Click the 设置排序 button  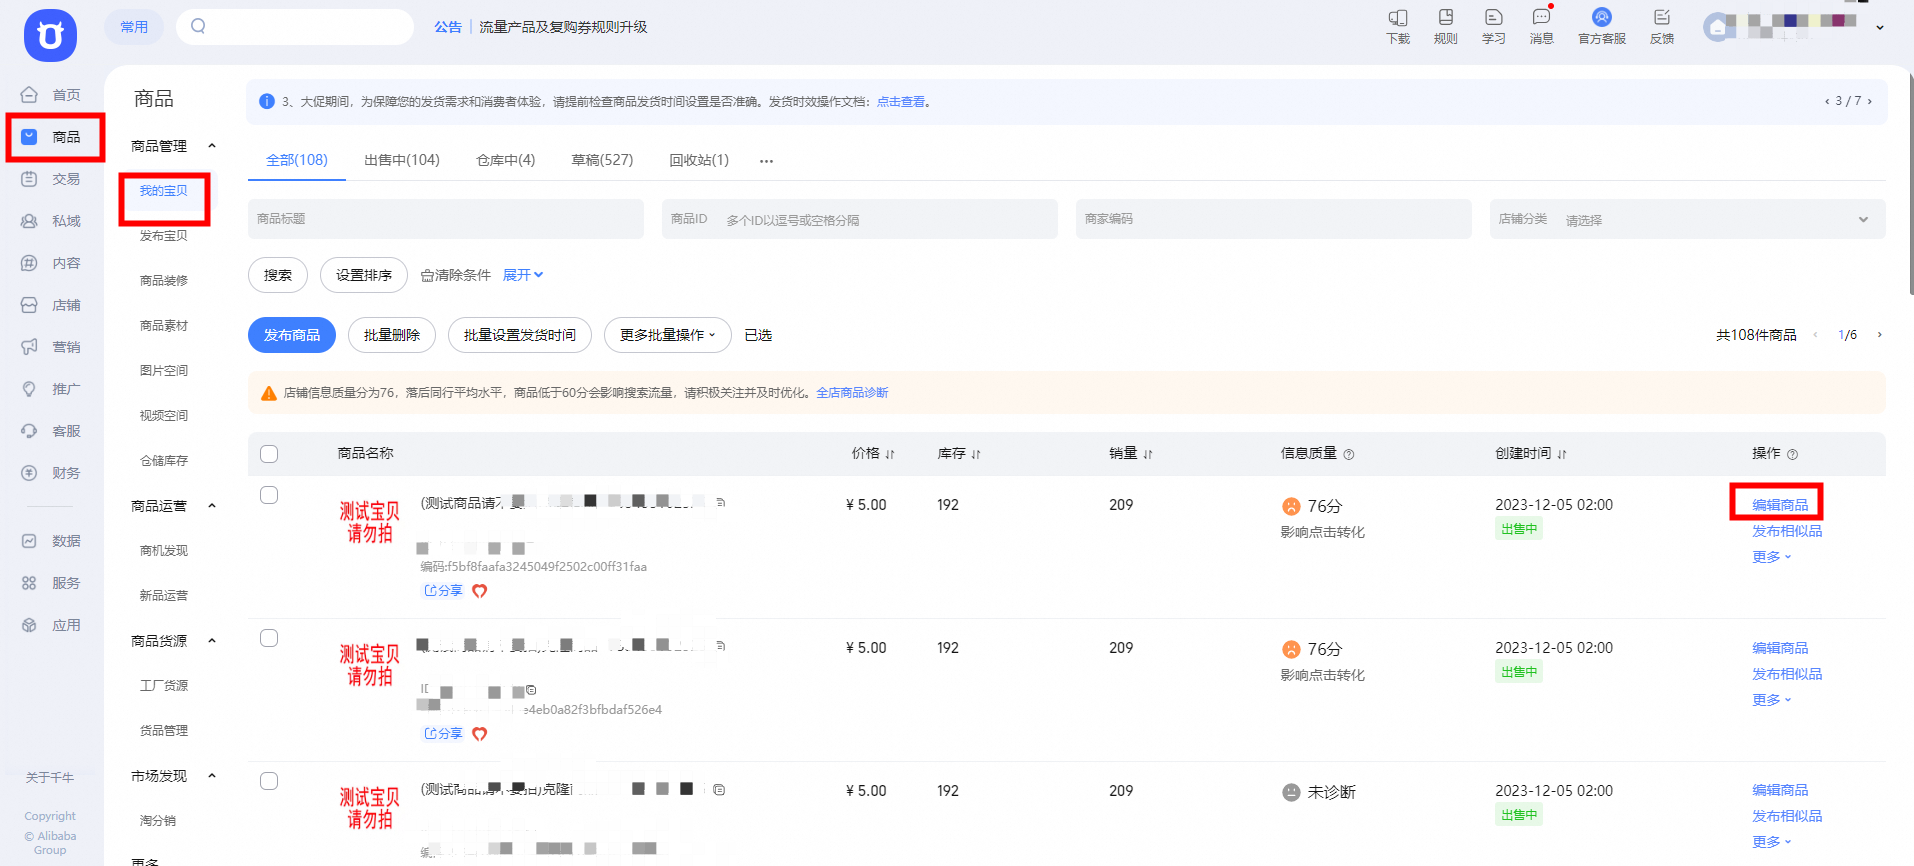pyautogui.click(x=364, y=275)
